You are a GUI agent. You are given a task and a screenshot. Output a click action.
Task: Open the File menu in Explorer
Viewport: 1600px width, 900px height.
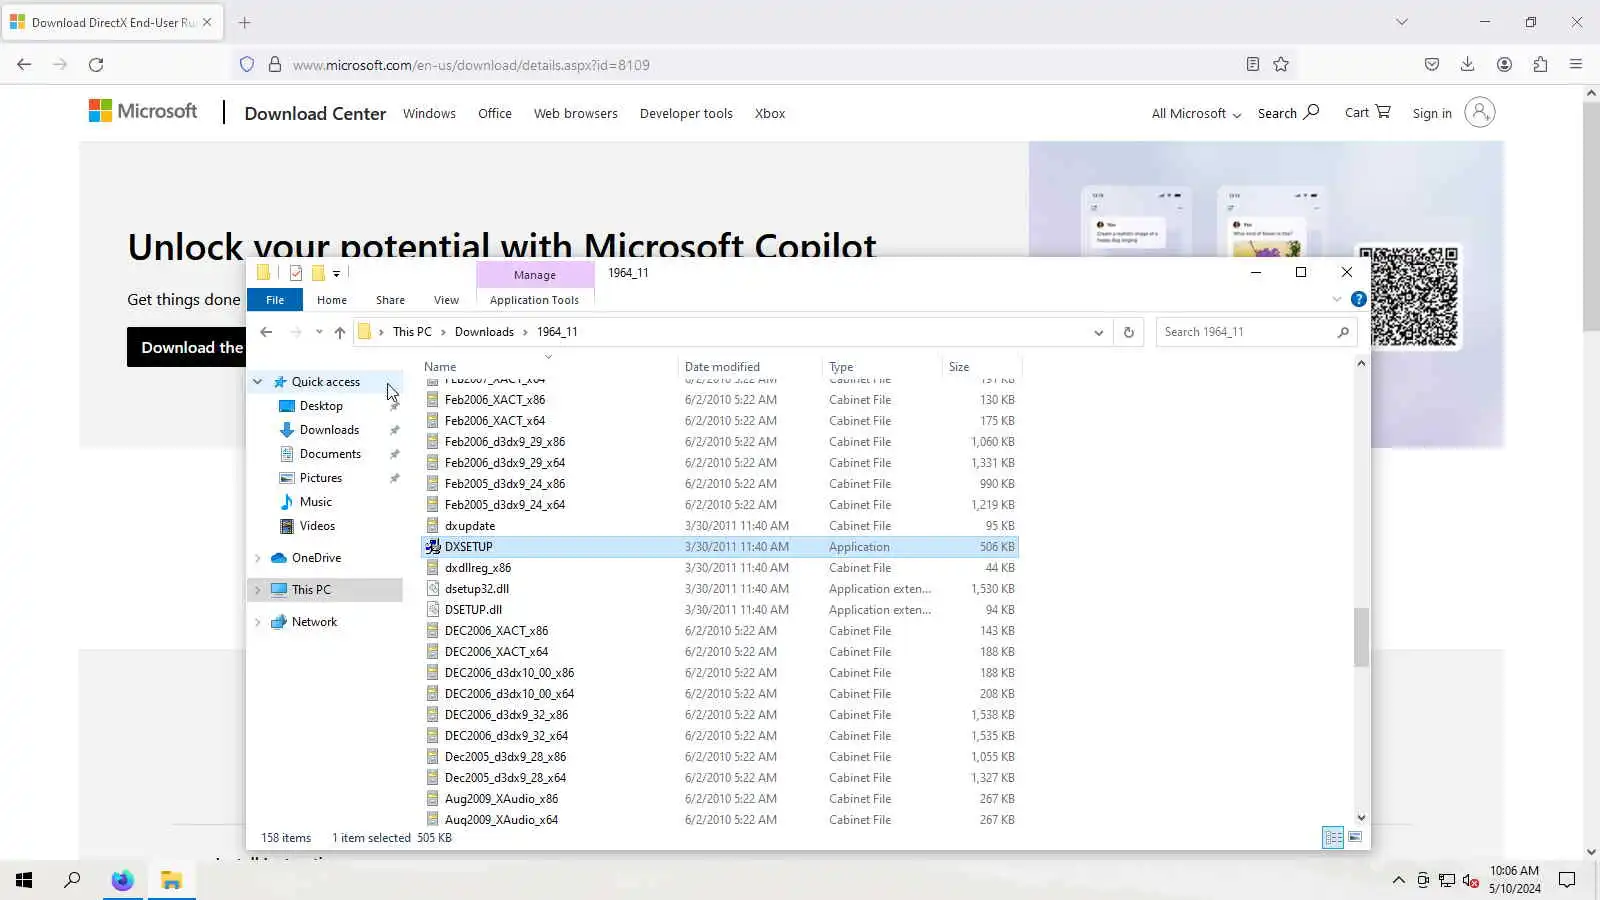pos(275,300)
